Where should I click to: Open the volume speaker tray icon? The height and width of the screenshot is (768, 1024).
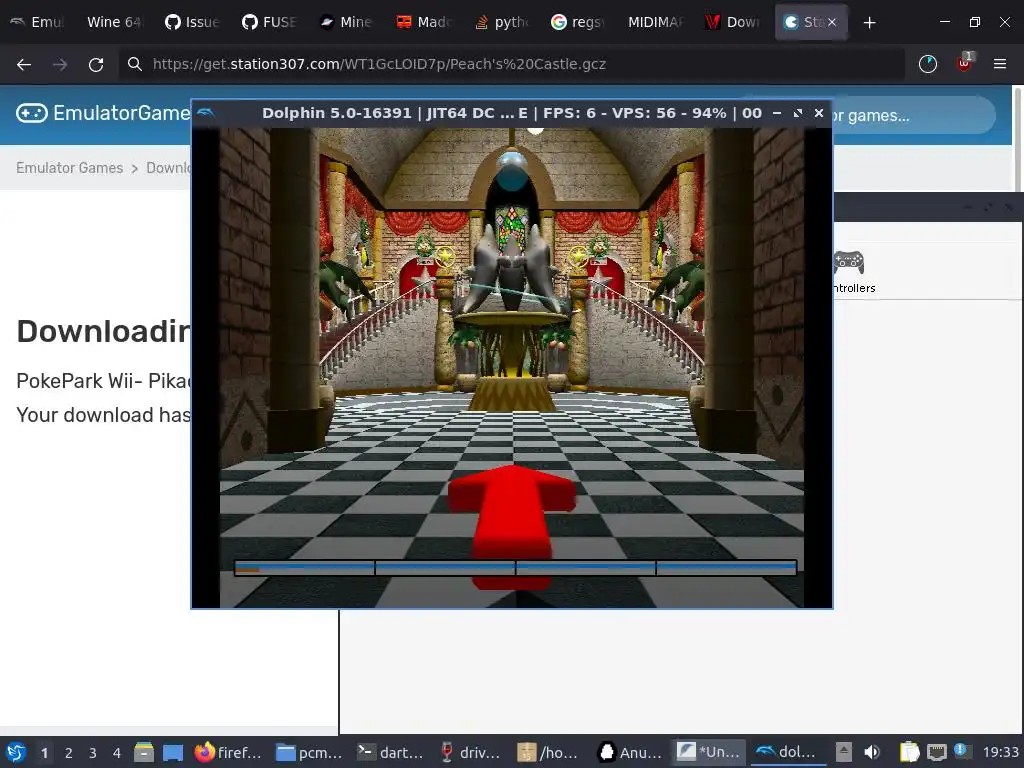point(871,752)
